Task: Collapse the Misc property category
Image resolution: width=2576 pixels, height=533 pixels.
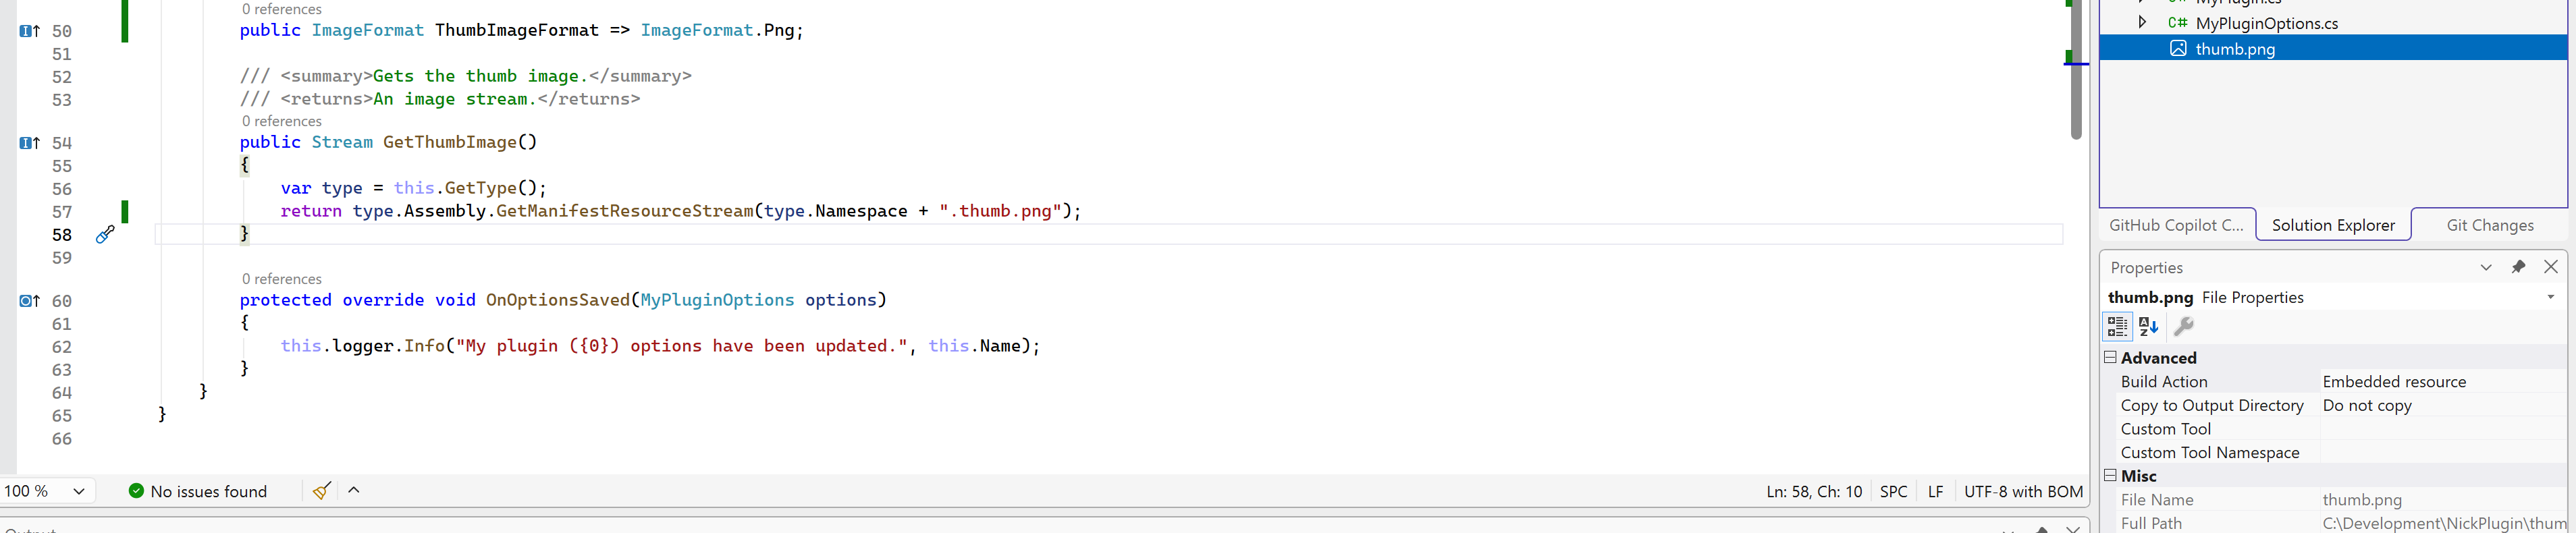Action: click(x=2110, y=475)
